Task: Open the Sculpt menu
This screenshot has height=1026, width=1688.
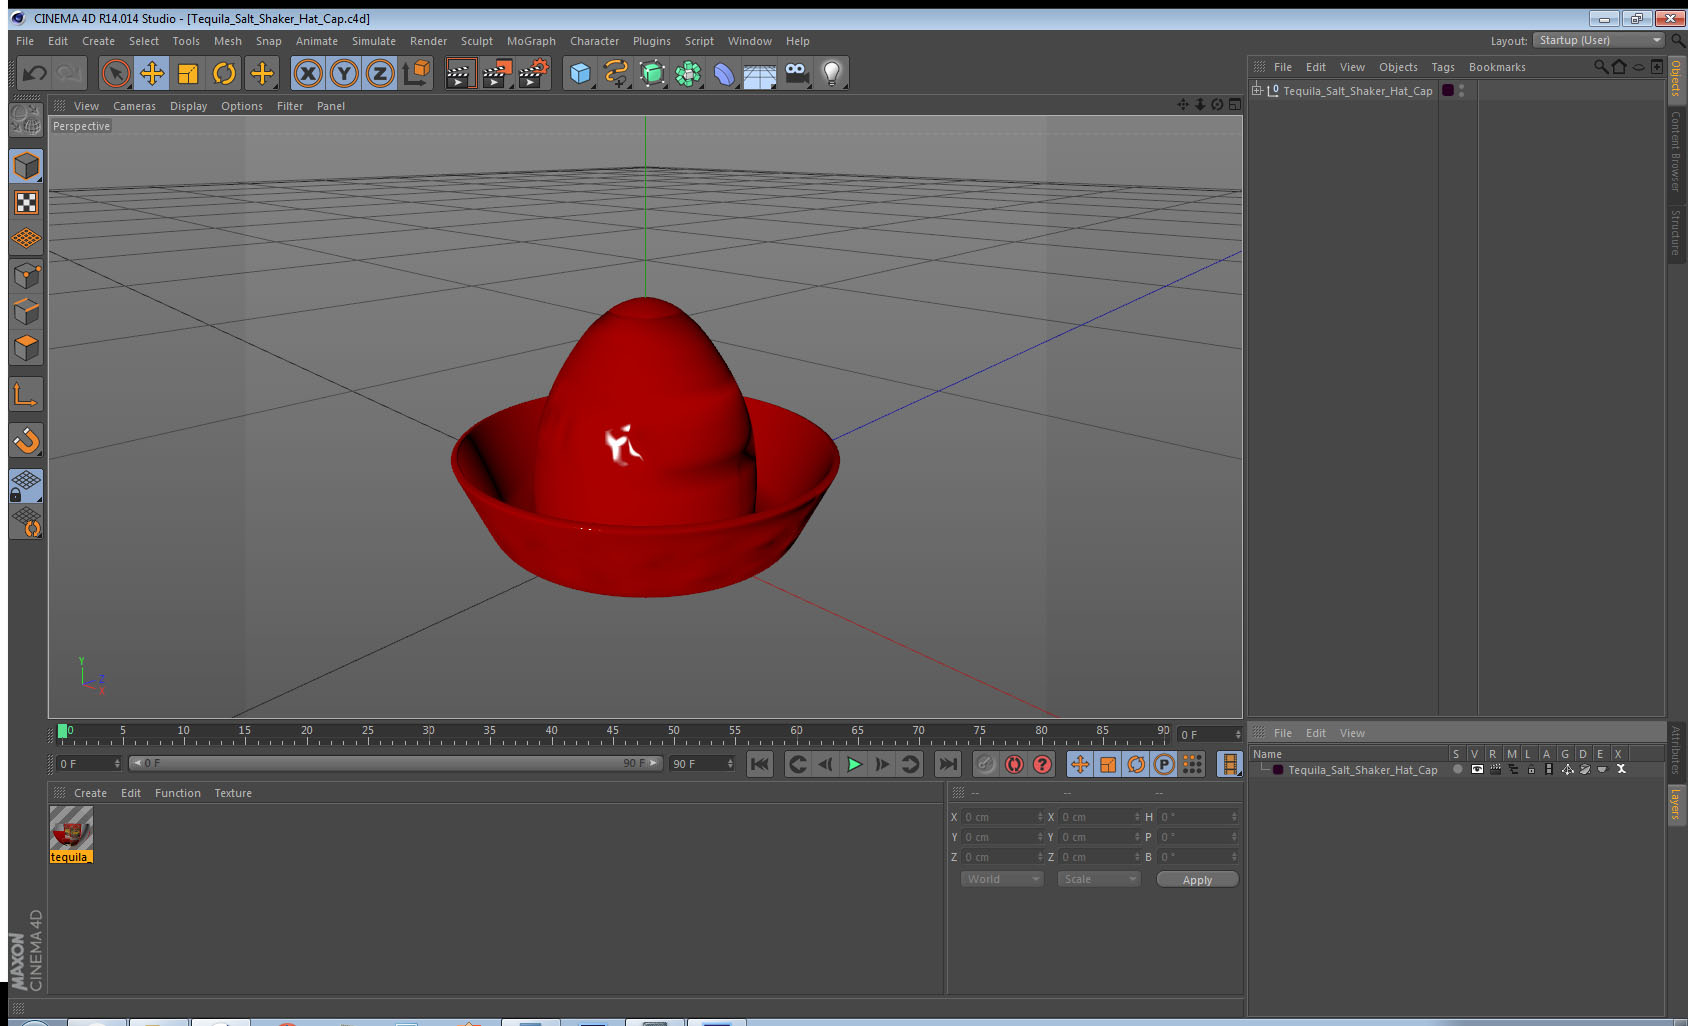Action: pyautogui.click(x=477, y=41)
